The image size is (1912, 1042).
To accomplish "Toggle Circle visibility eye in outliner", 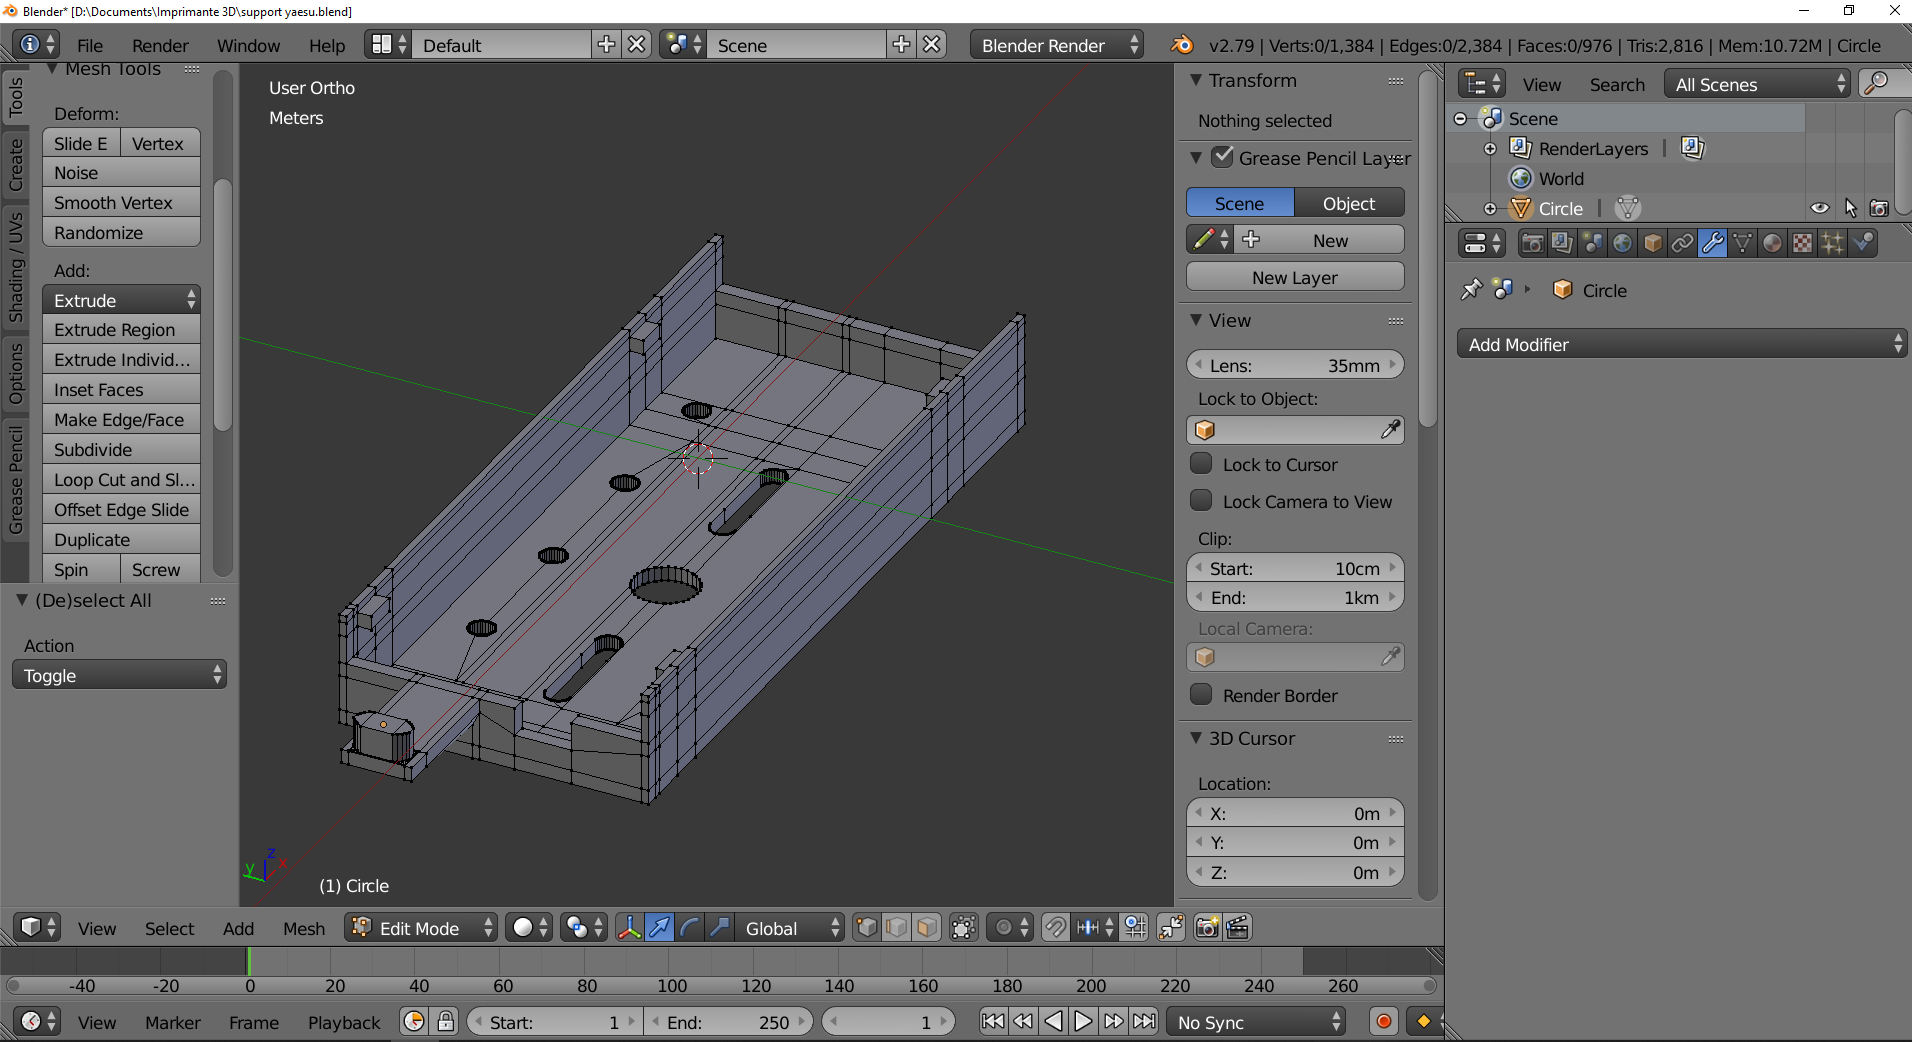I will coord(1820,208).
